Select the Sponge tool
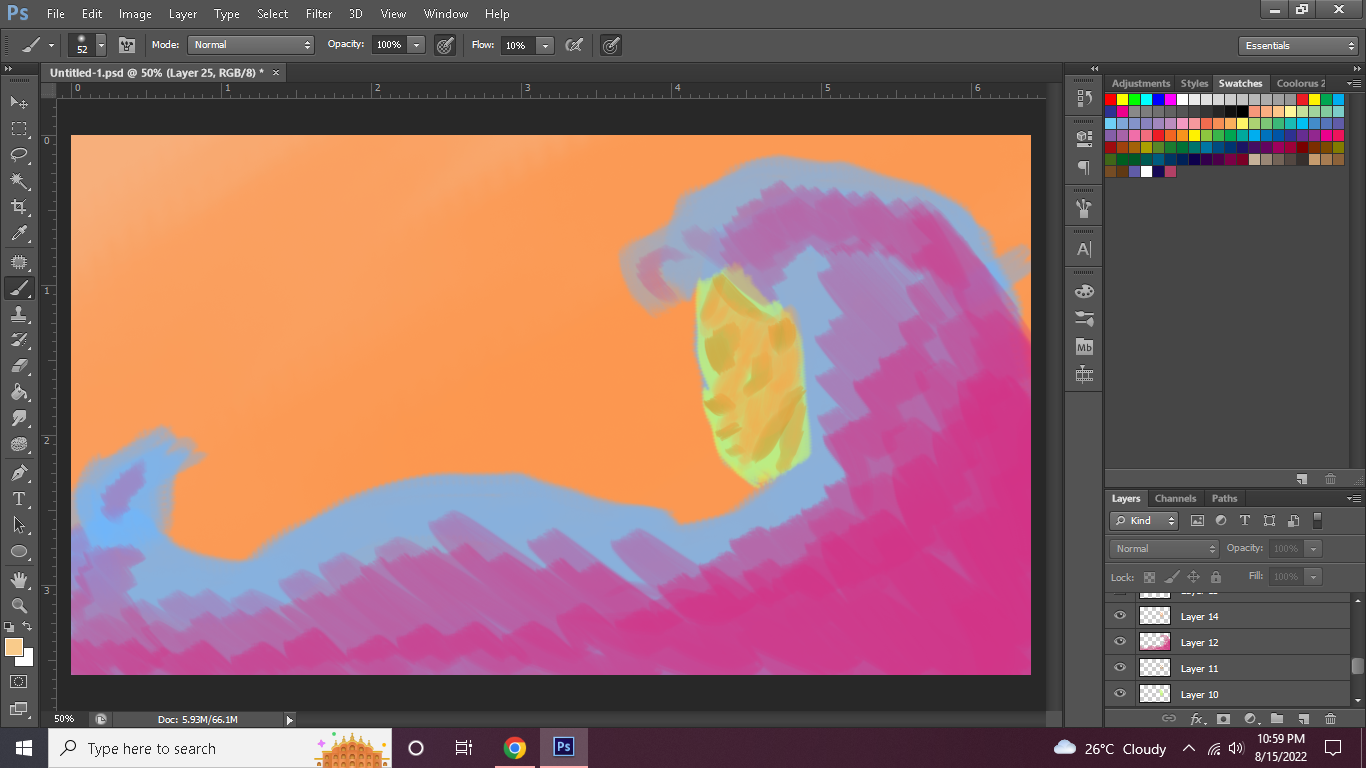This screenshot has height=768, width=1366. pos(19,444)
